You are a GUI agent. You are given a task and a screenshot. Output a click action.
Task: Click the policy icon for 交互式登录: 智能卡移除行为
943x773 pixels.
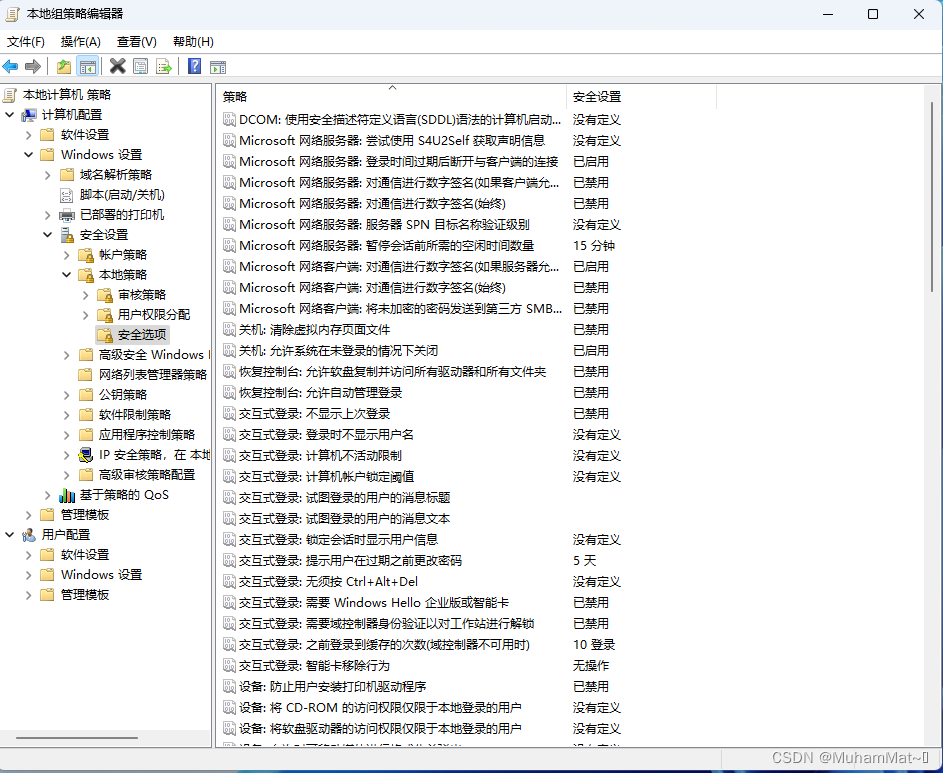point(229,665)
